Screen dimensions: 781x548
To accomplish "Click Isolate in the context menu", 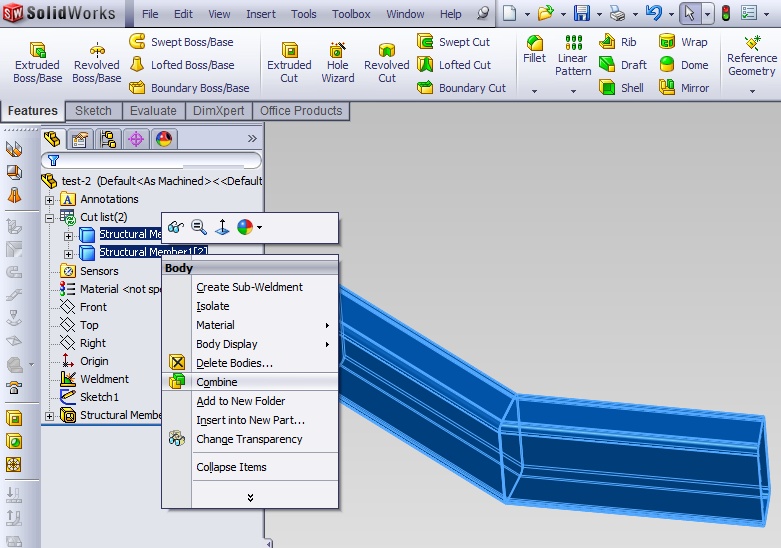I will [x=250, y=306].
